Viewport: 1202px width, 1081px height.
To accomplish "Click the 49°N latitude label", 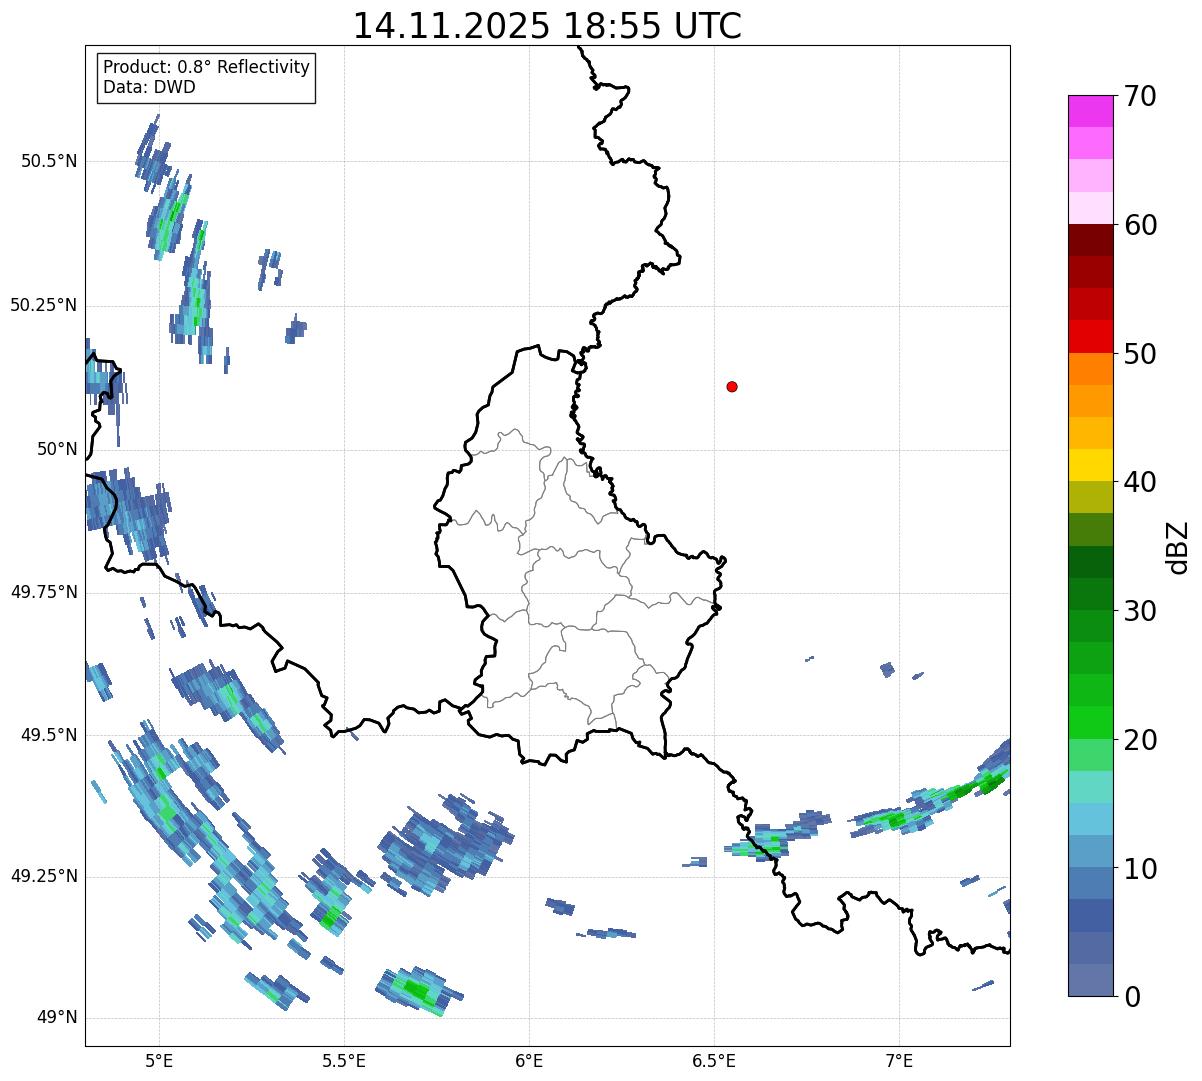I will 56,1018.
